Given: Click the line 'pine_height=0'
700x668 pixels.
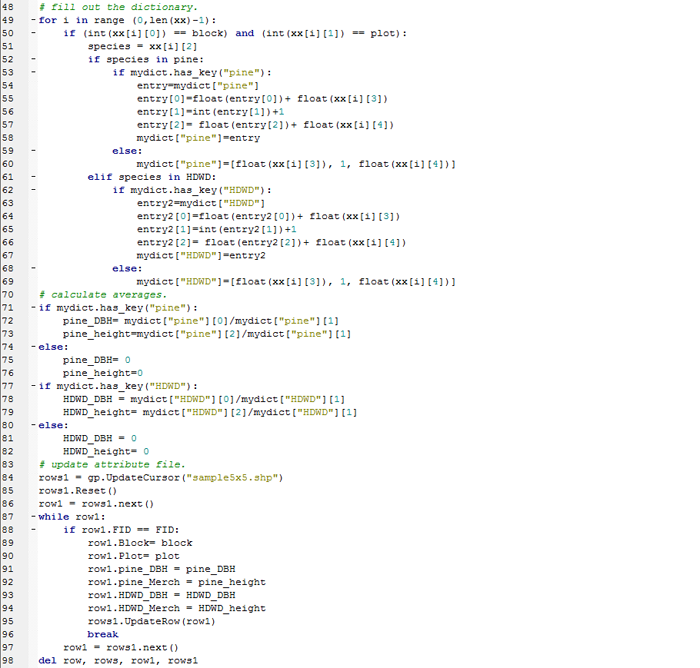Looking at the screenshot, I should point(103,373).
